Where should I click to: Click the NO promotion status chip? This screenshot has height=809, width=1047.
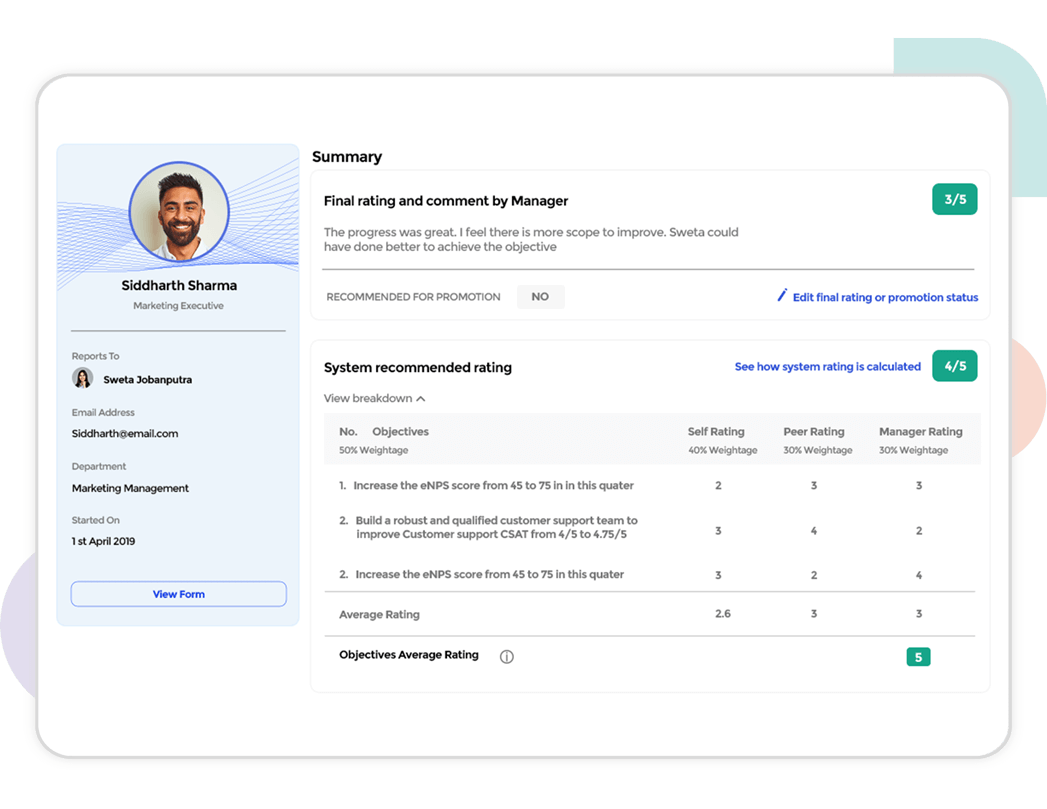(540, 296)
